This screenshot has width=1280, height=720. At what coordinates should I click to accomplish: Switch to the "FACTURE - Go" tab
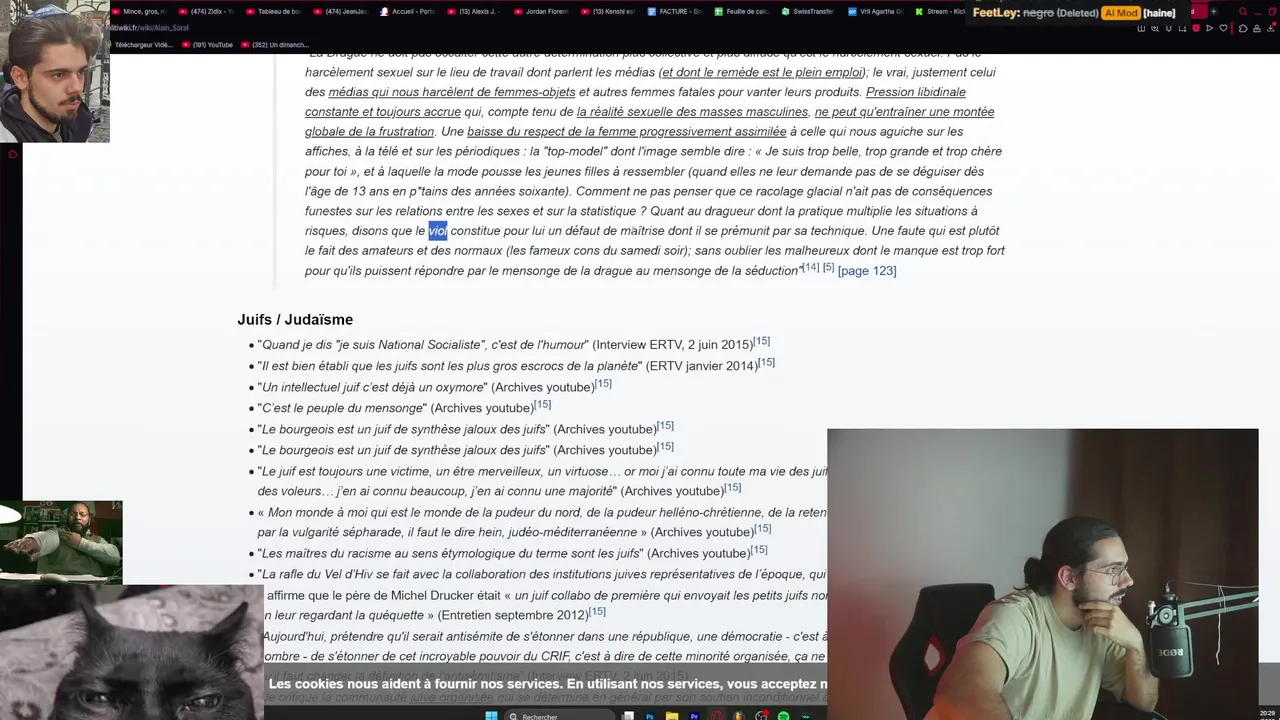pos(674,12)
